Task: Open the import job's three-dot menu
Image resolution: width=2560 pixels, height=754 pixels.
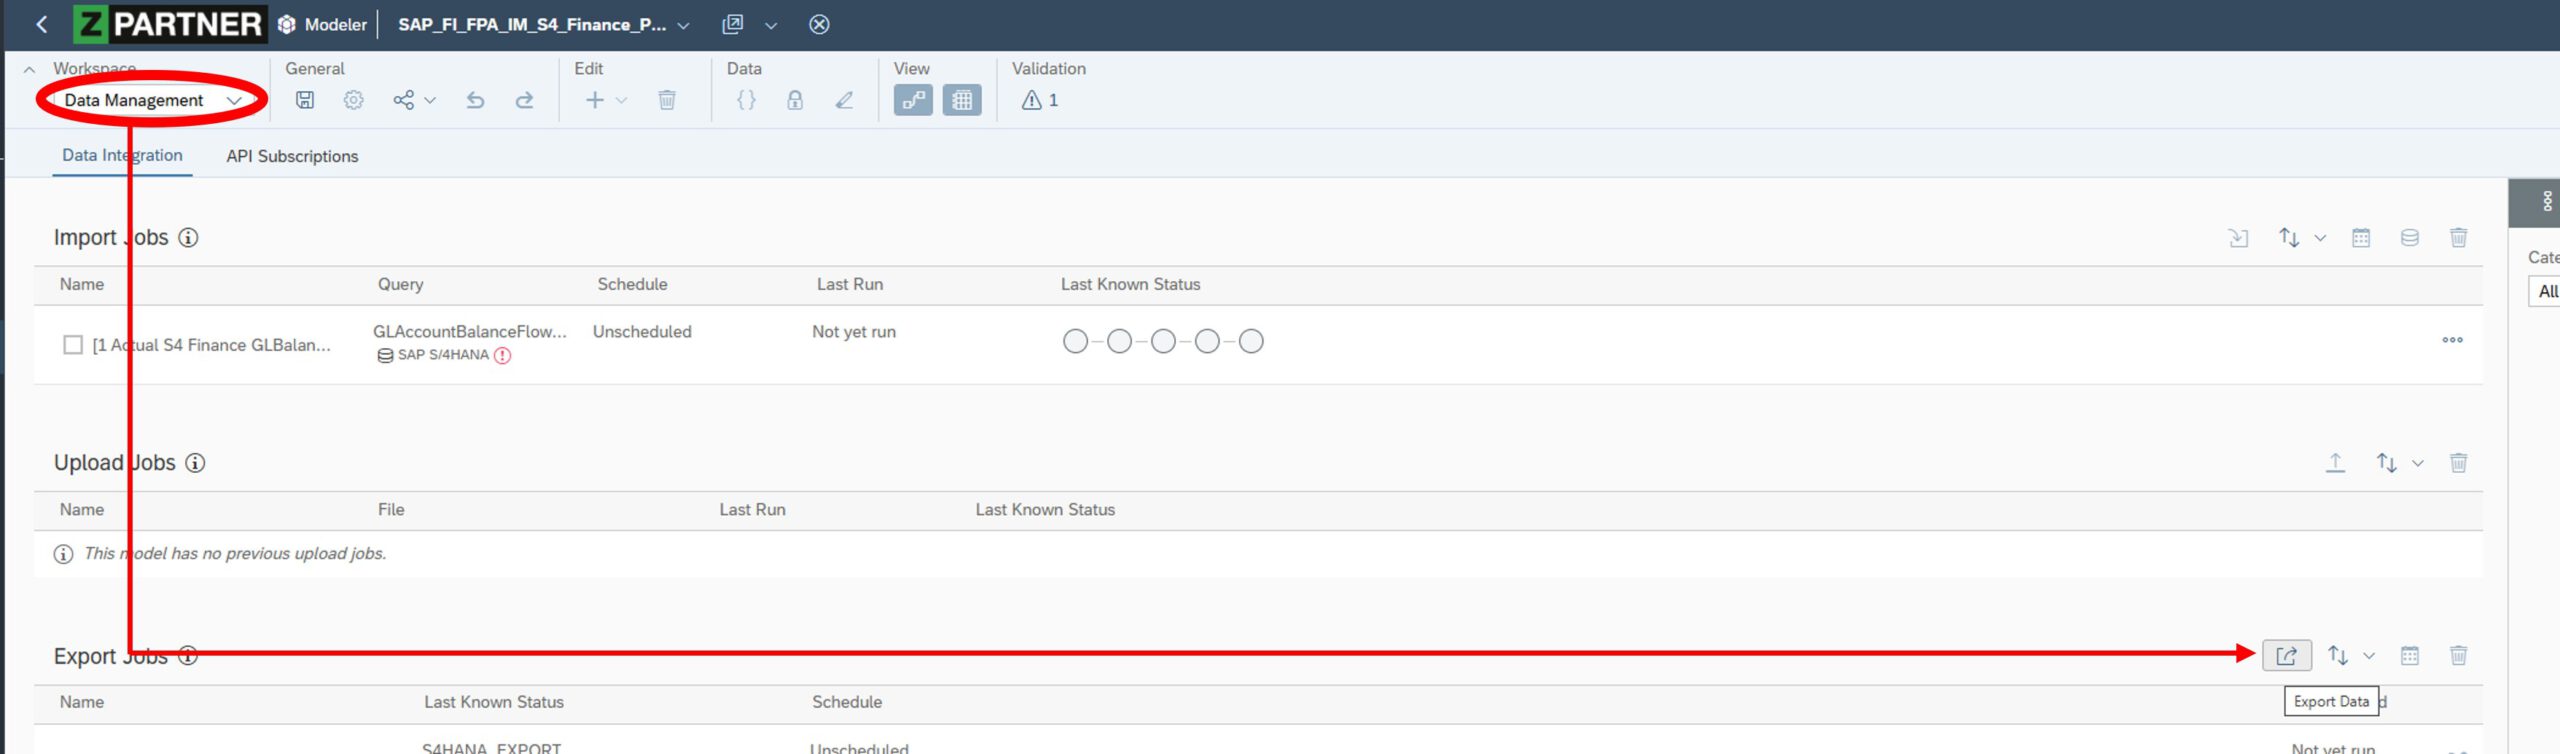Action: coord(2453,340)
